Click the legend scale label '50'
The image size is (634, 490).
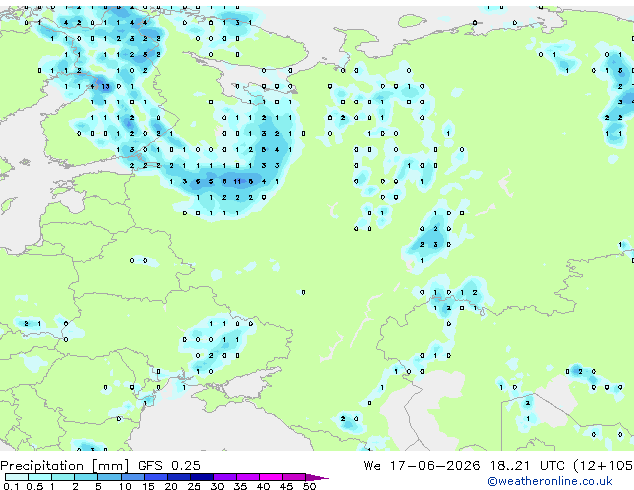(x=309, y=486)
